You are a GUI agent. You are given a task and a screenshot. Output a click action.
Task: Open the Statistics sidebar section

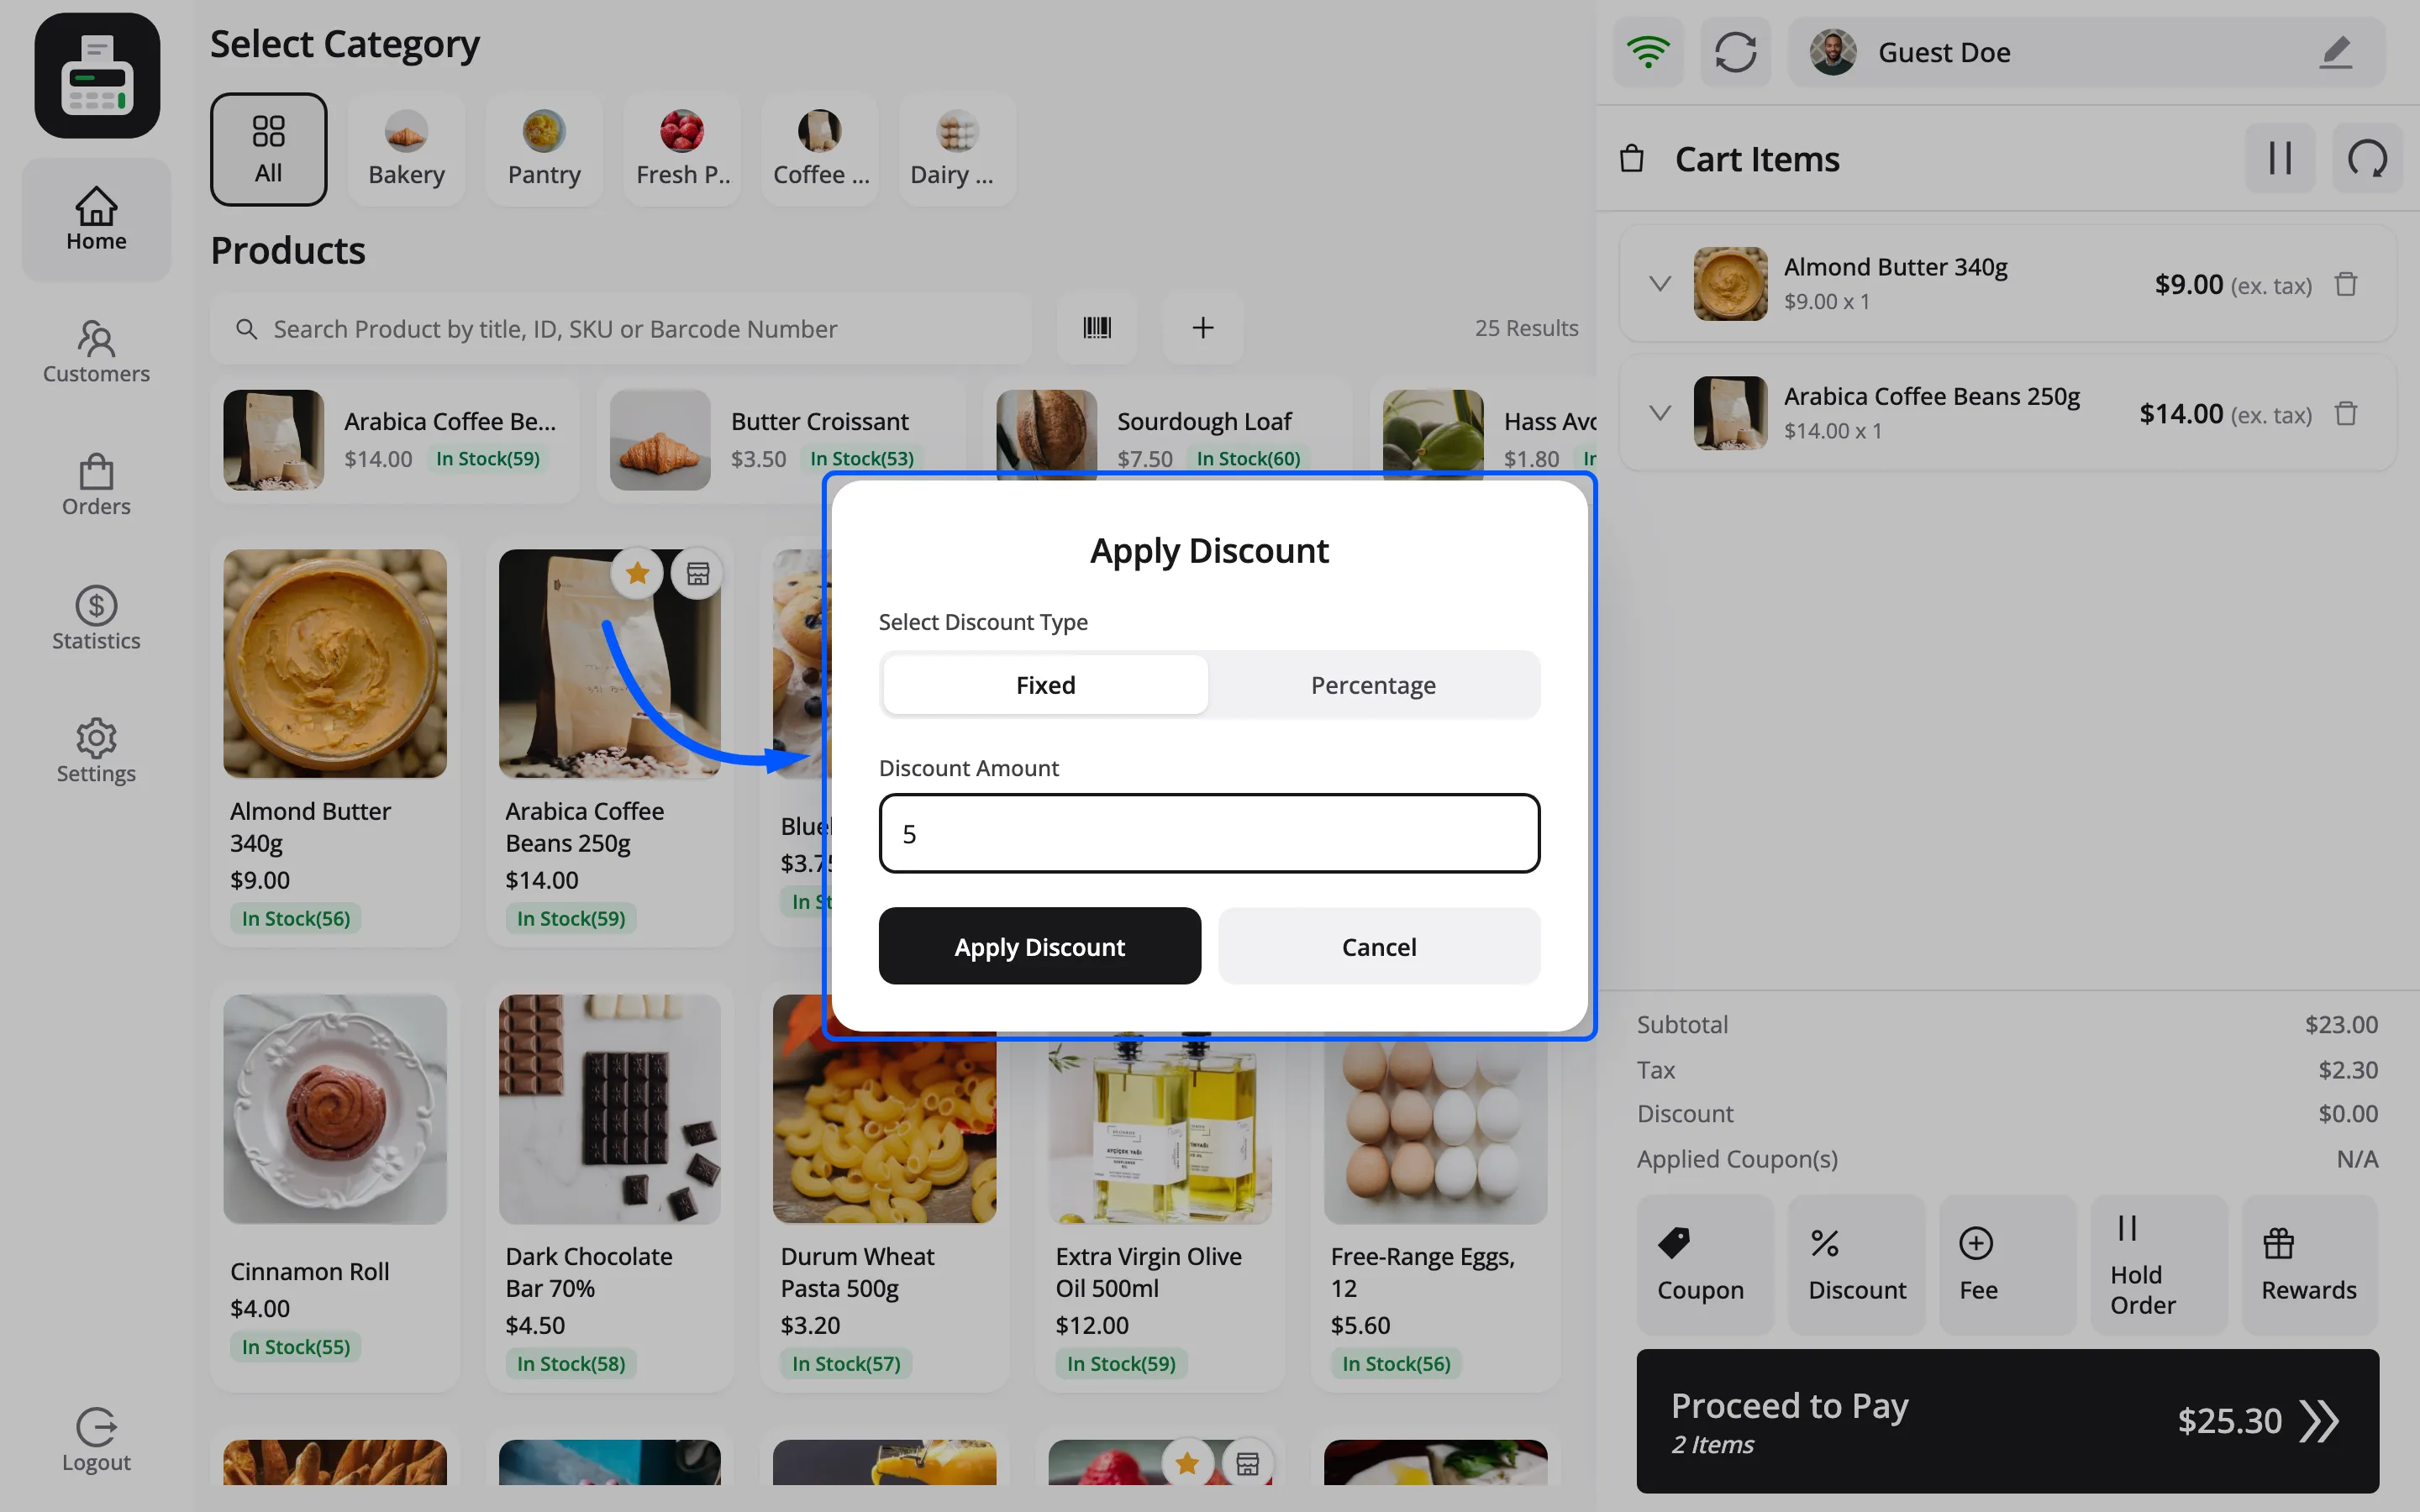[x=96, y=619]
